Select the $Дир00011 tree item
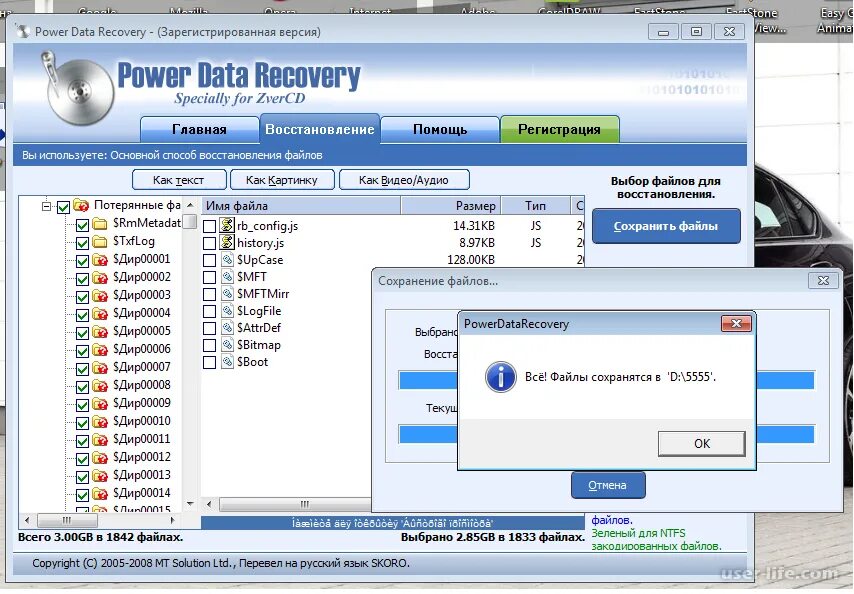Image resolution: width=854 pixels, height=594 pixels. pos(142,439)
